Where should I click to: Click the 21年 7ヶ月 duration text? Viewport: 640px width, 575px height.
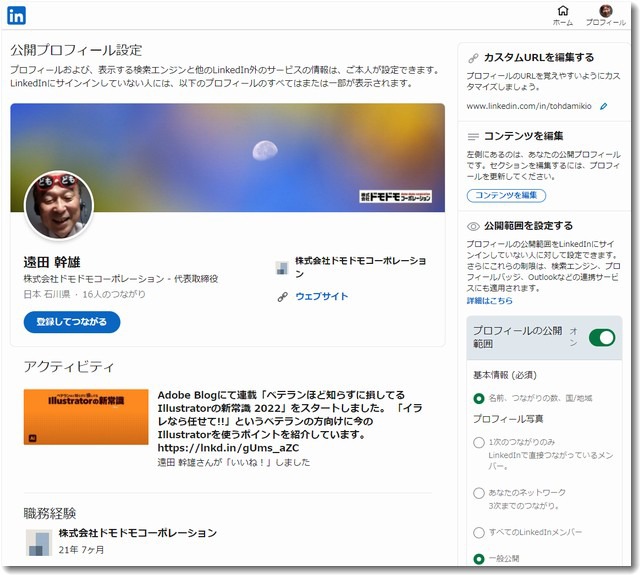[x=81, y=550]
